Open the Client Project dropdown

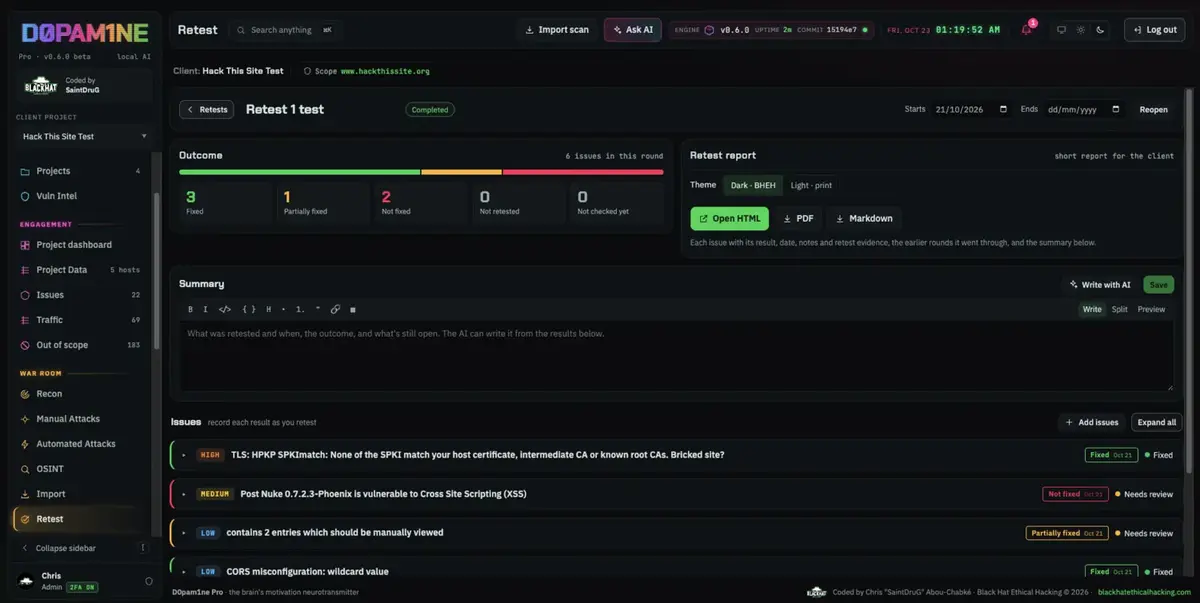coord(84,136)
